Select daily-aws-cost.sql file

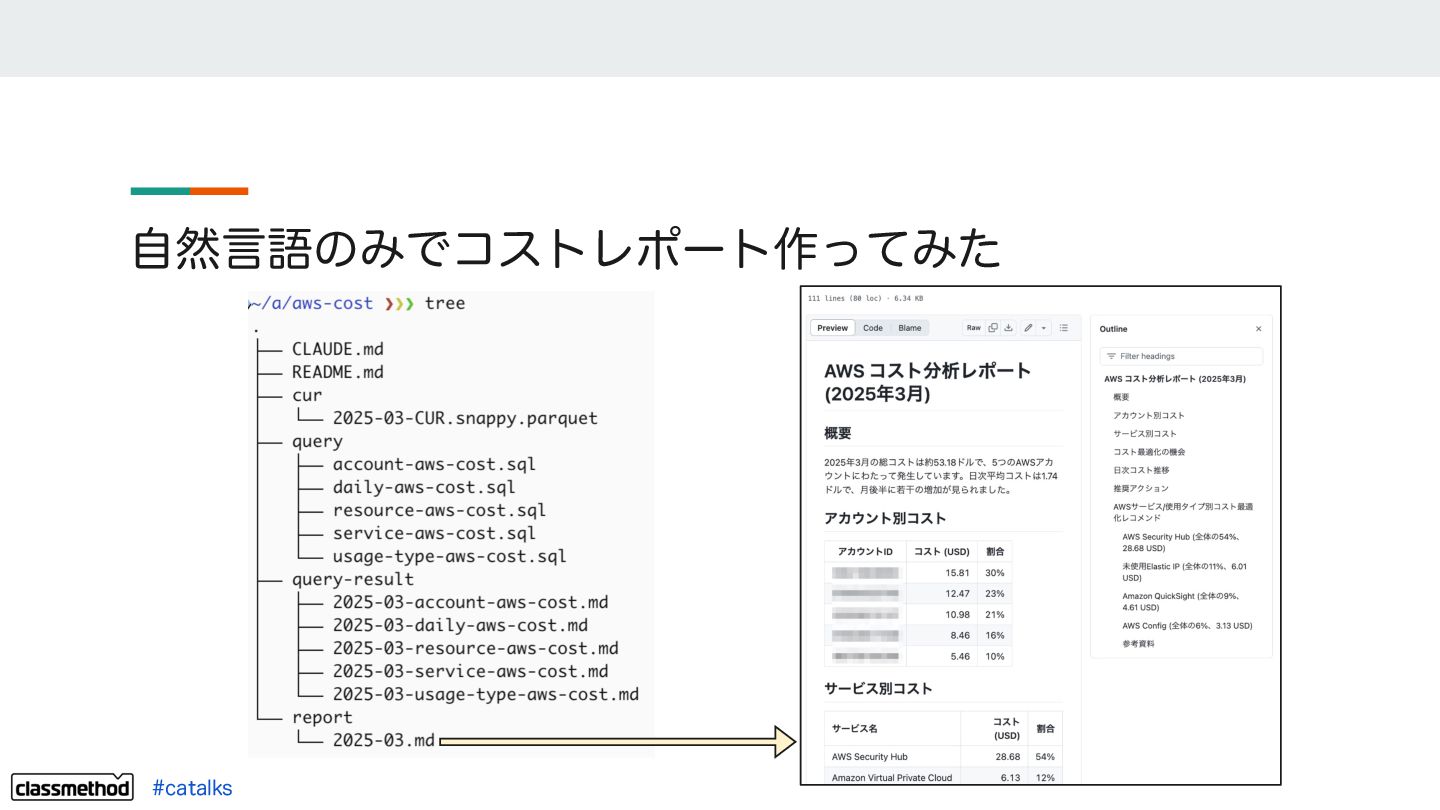[424, 487]
